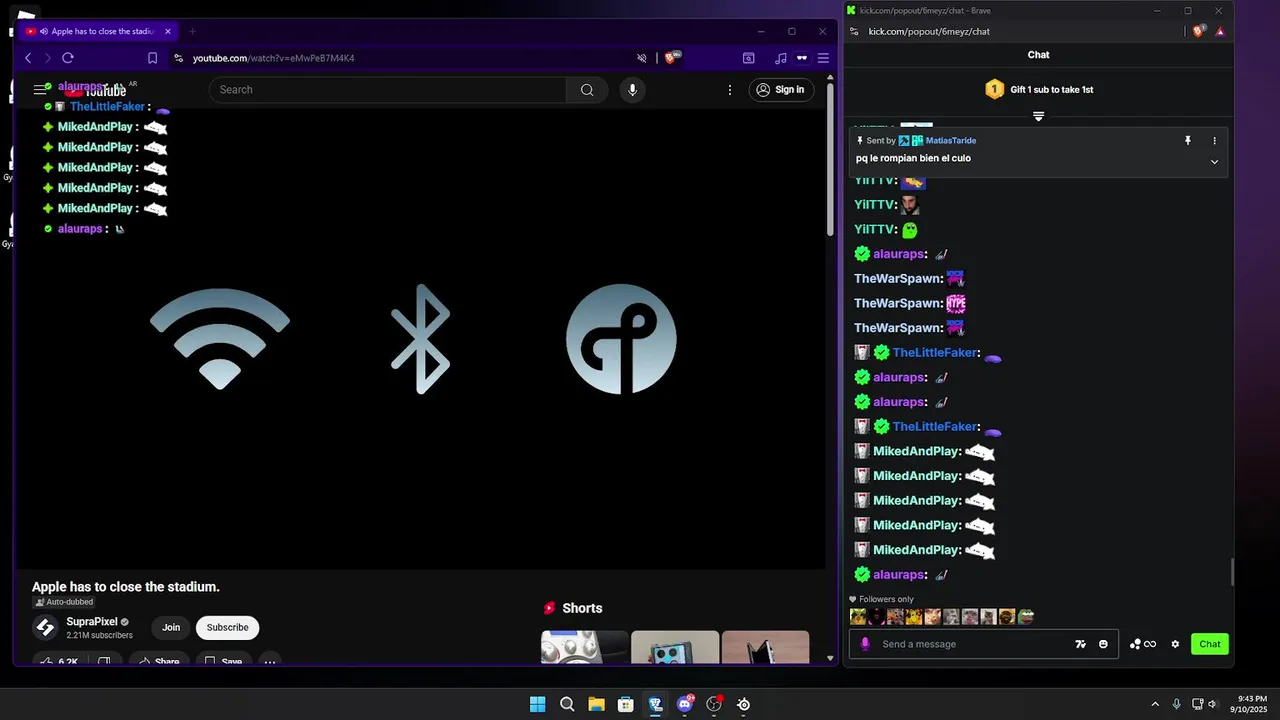The width and height of the screenshot is (1280, 720).
Task: Select the Pepe frog quick emote
Action: click(1025, 617)
